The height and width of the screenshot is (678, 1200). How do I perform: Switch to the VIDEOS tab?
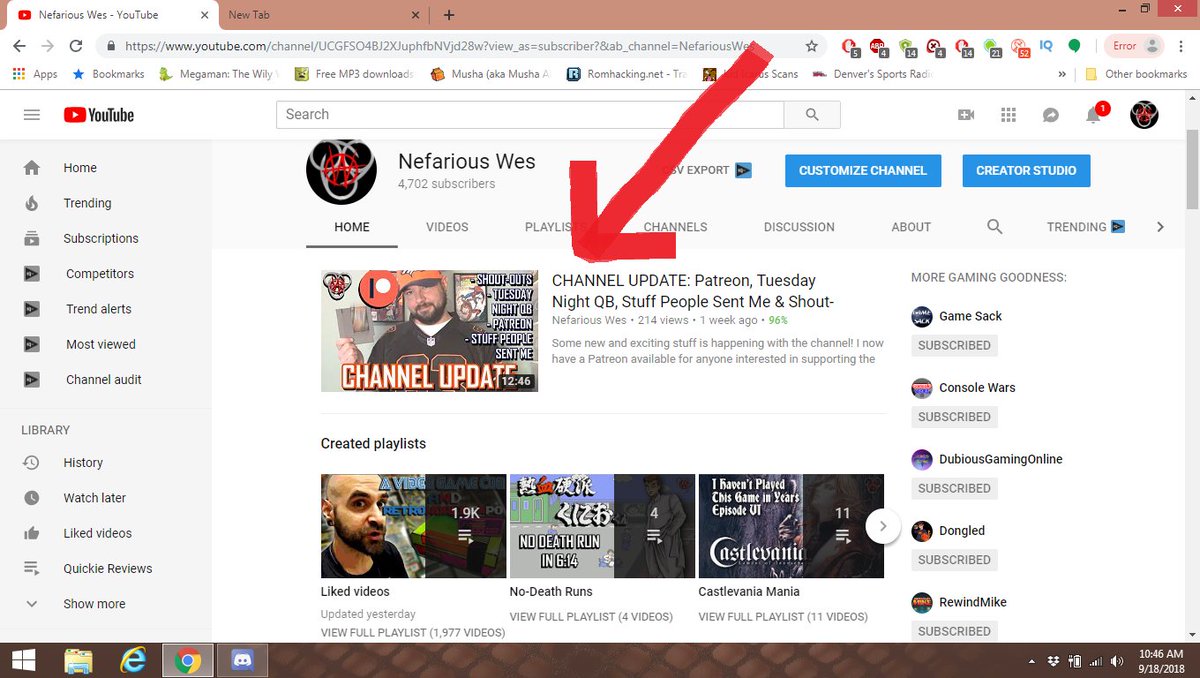click(447, 227)
